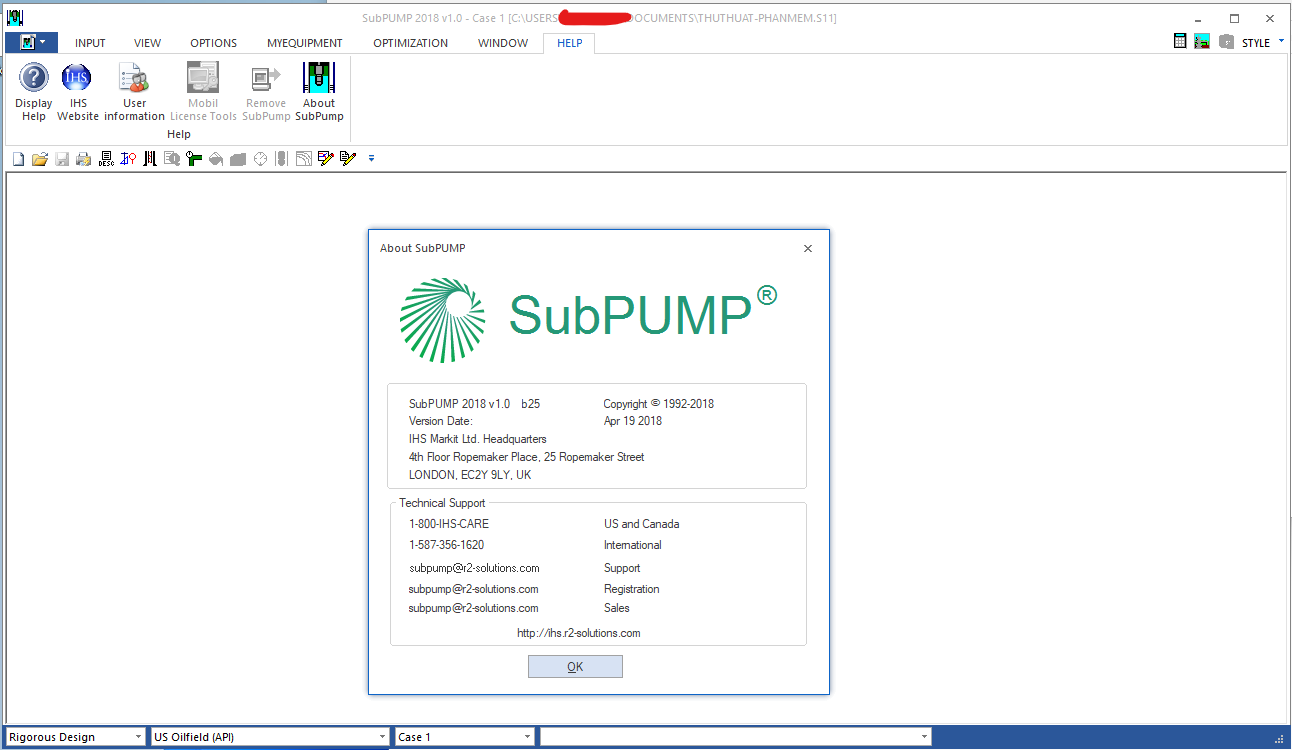The image size is (1292, 750).
Task: Open Display Help from the Help ribbon
Action: click(x=34, y=92)
